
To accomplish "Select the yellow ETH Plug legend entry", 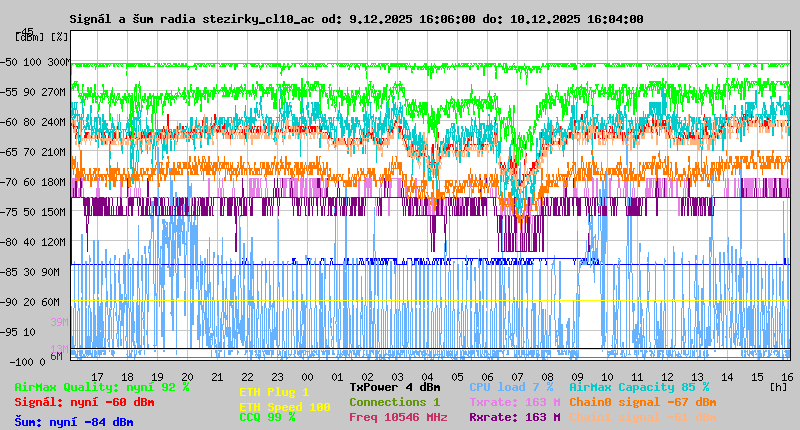I will [274, 393].
